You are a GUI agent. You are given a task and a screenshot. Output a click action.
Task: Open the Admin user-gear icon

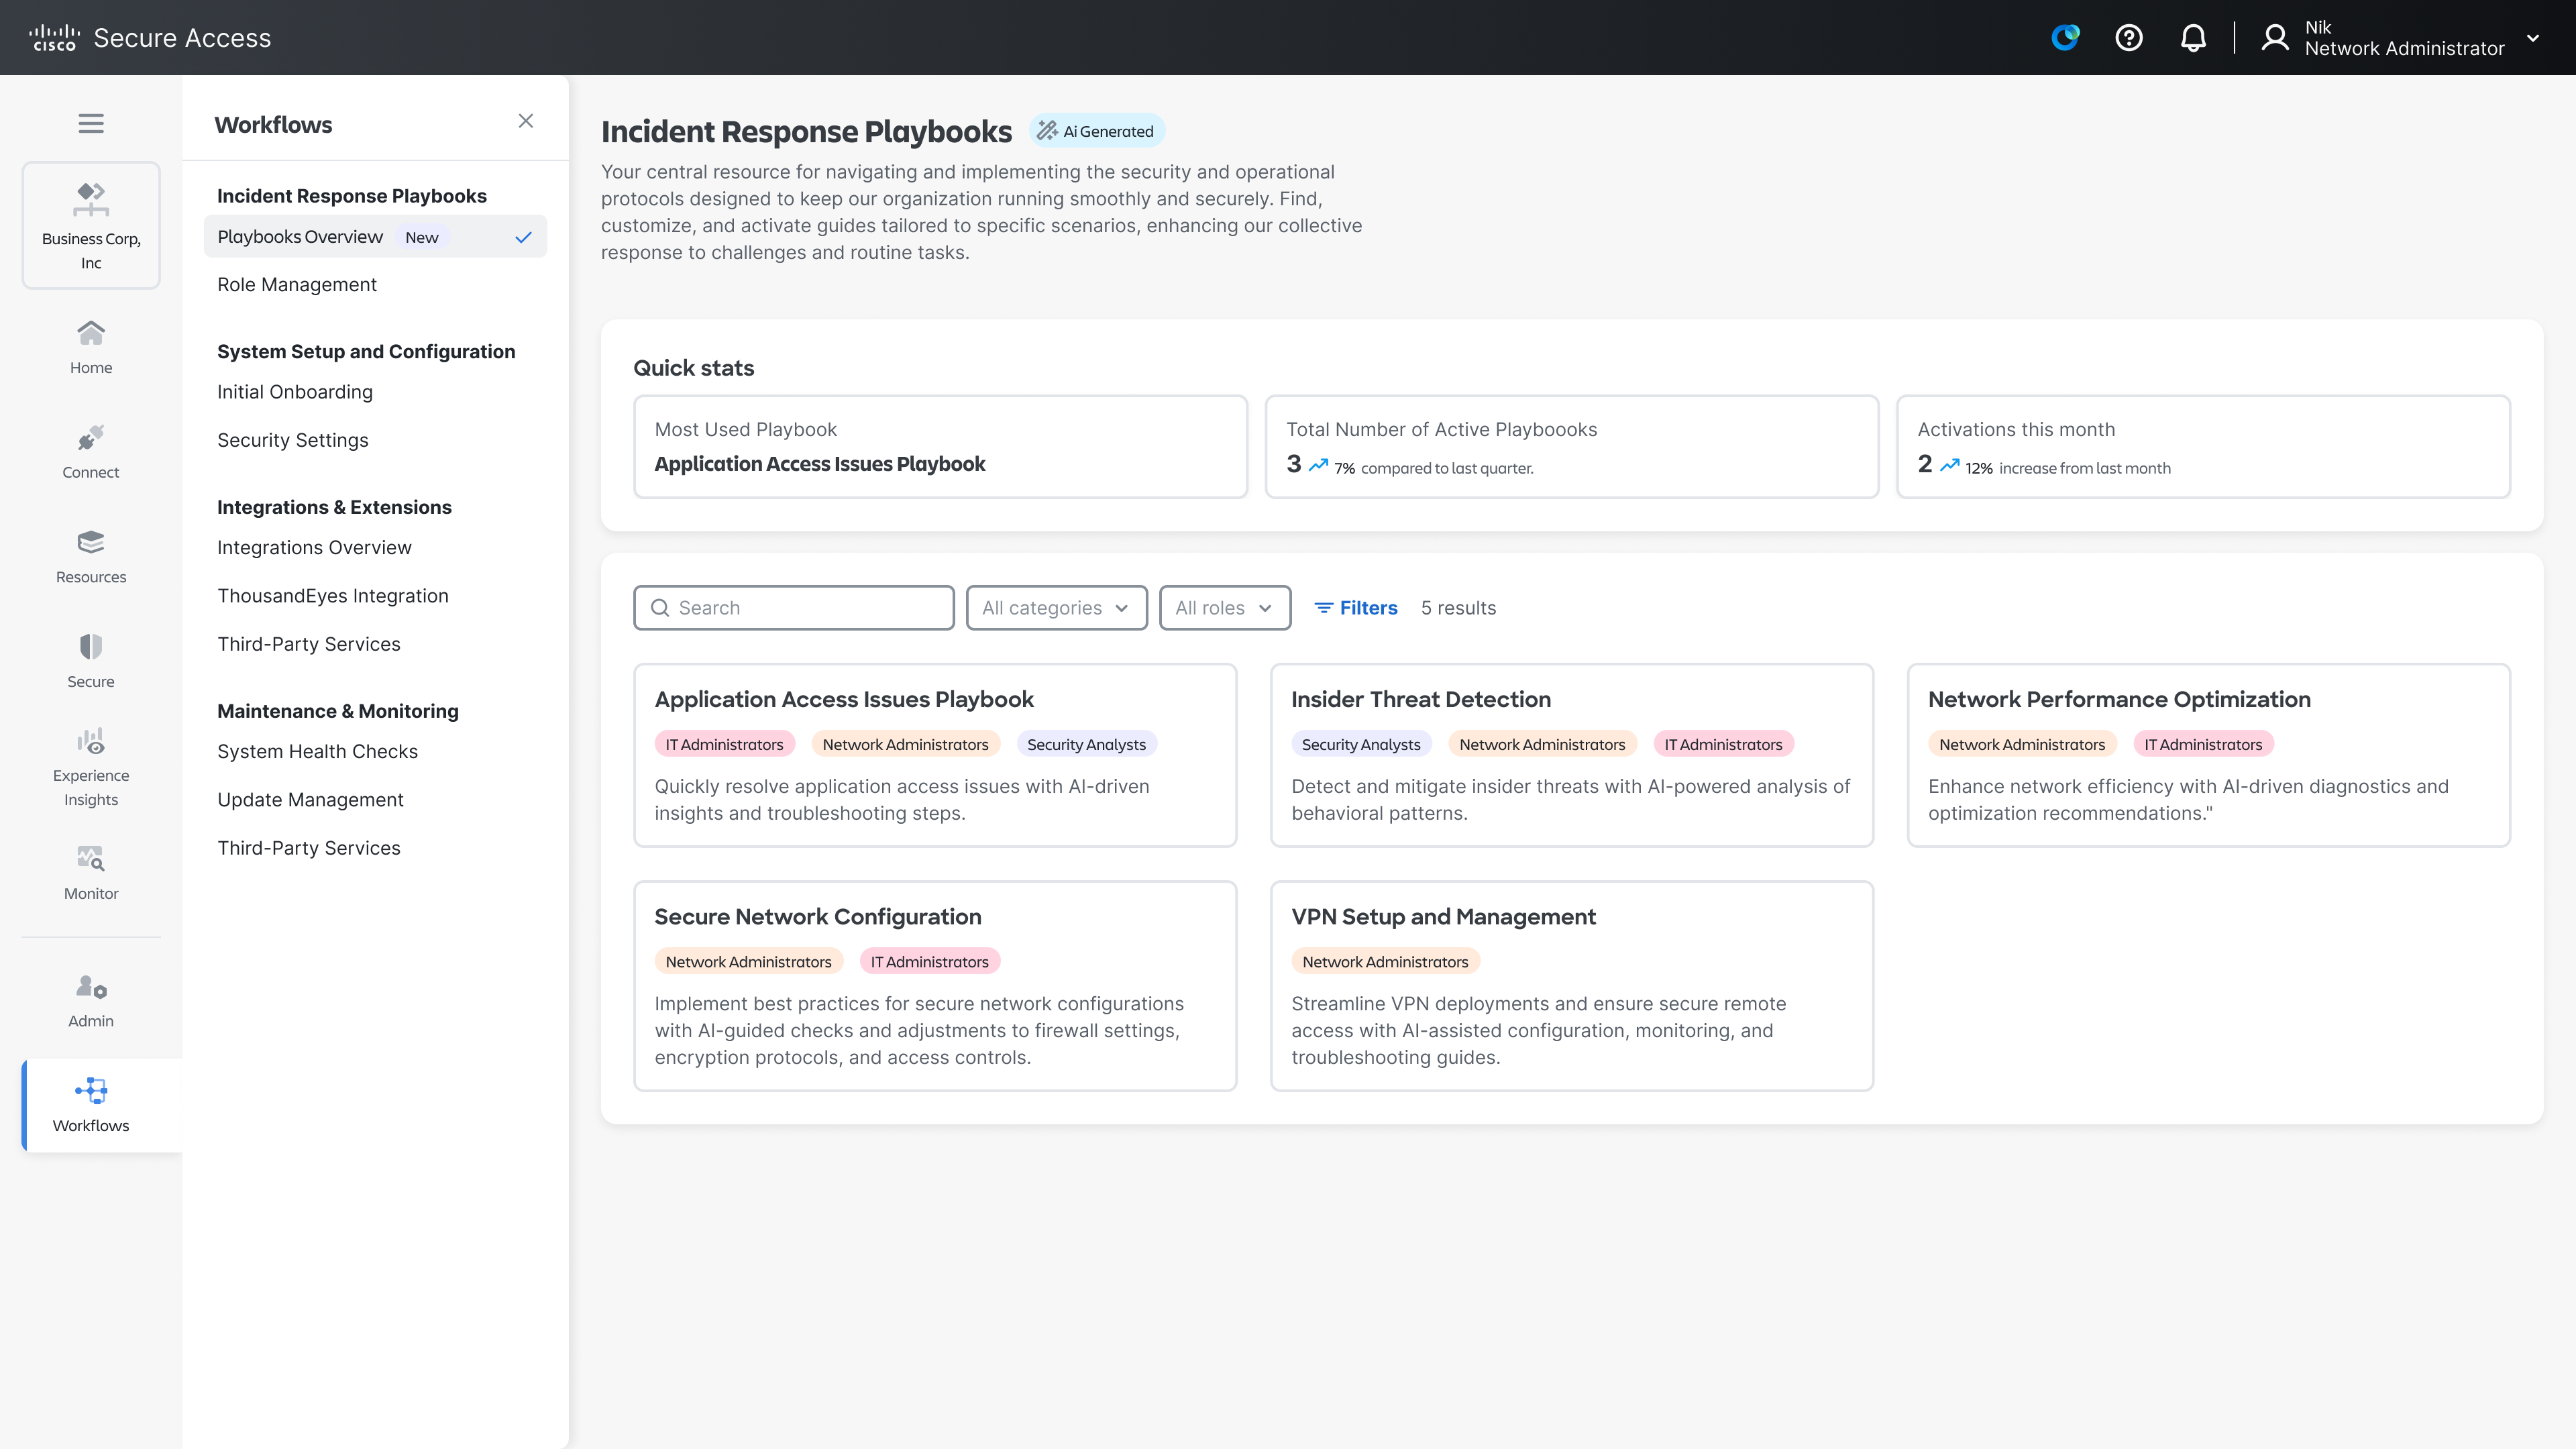point(91,1000)
